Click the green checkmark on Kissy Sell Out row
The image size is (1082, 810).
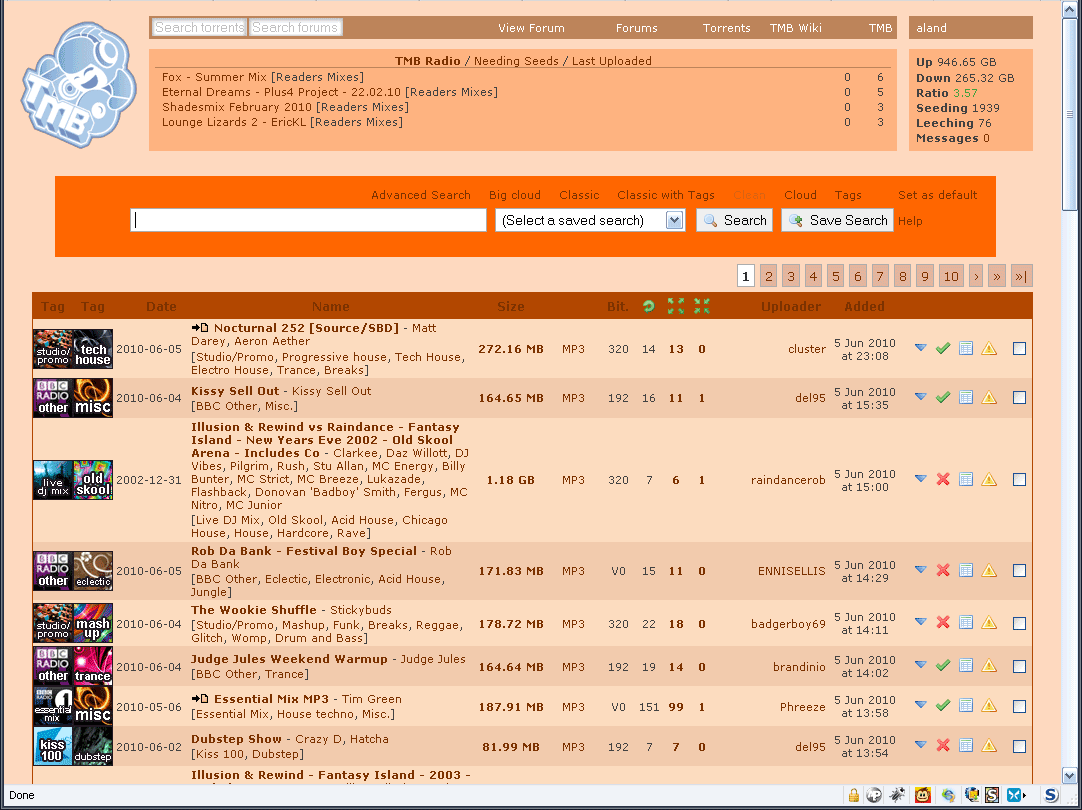click(942, 397)
